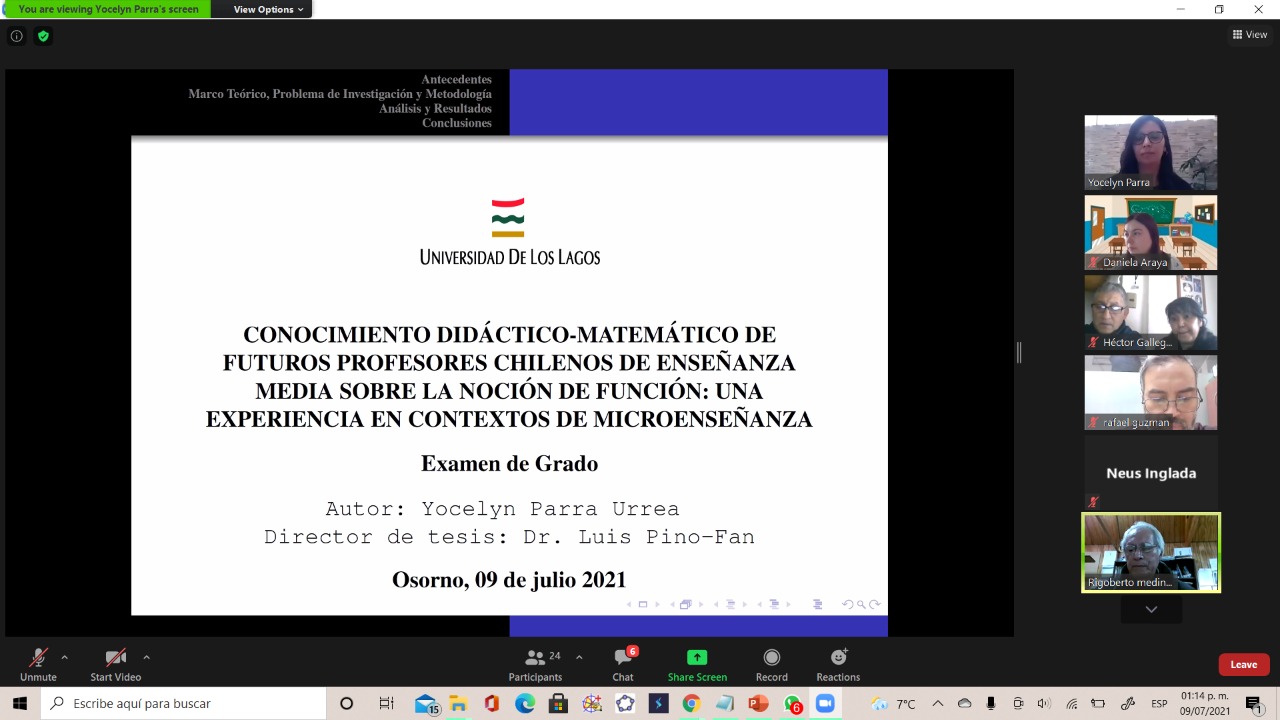Click the meeting information icon
Viewport: 1280px width, 720px height.
[17, 36]
